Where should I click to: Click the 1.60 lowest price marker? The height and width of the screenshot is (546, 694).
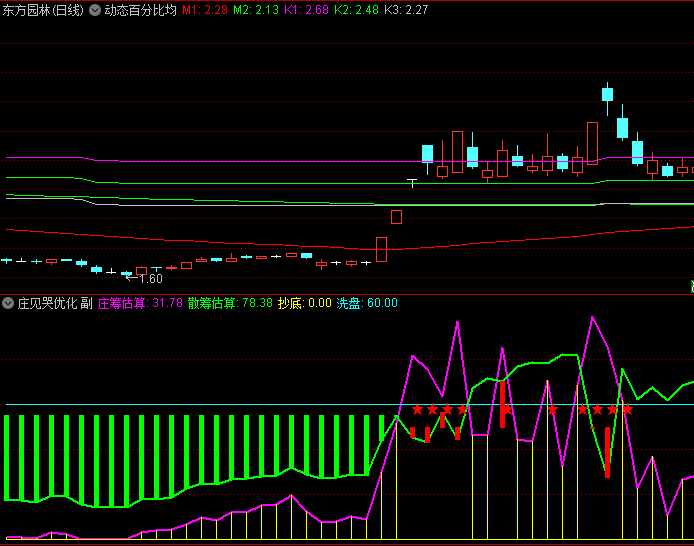[x=148, y=279]
